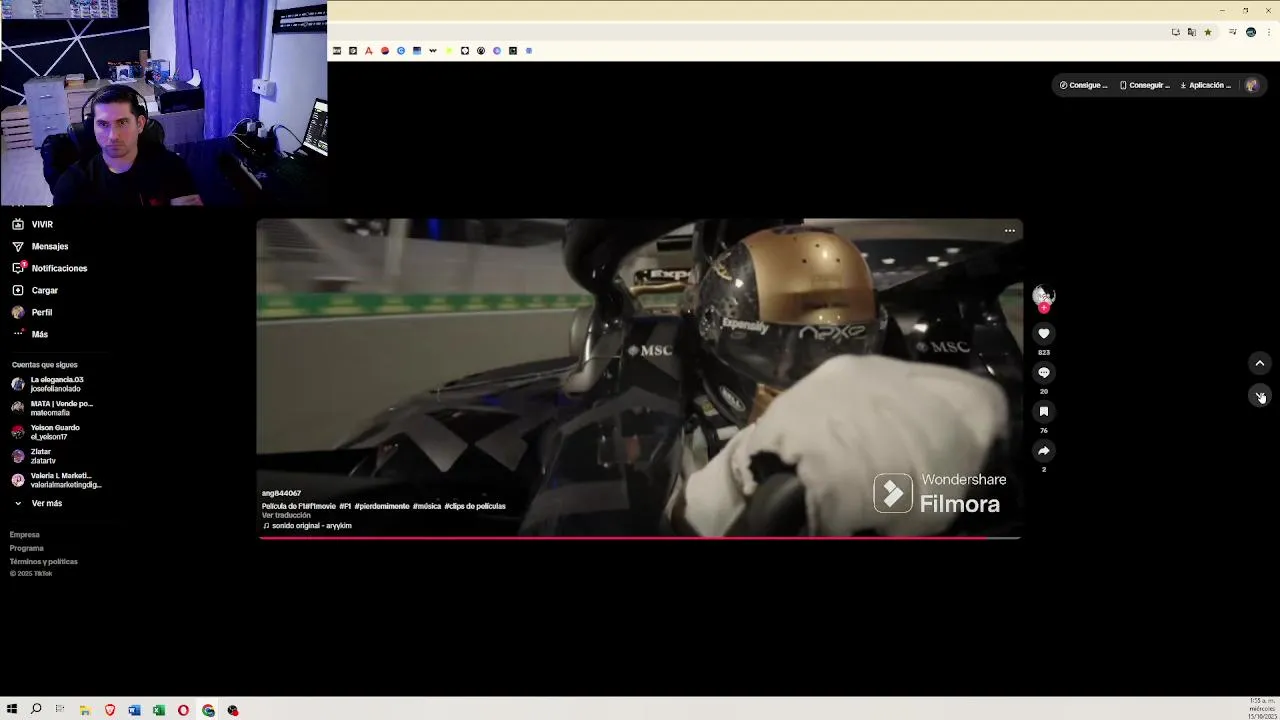Click the Conseguir... app button
Viewport: 1280px width, 720px height.
(x=1145, y=86)
